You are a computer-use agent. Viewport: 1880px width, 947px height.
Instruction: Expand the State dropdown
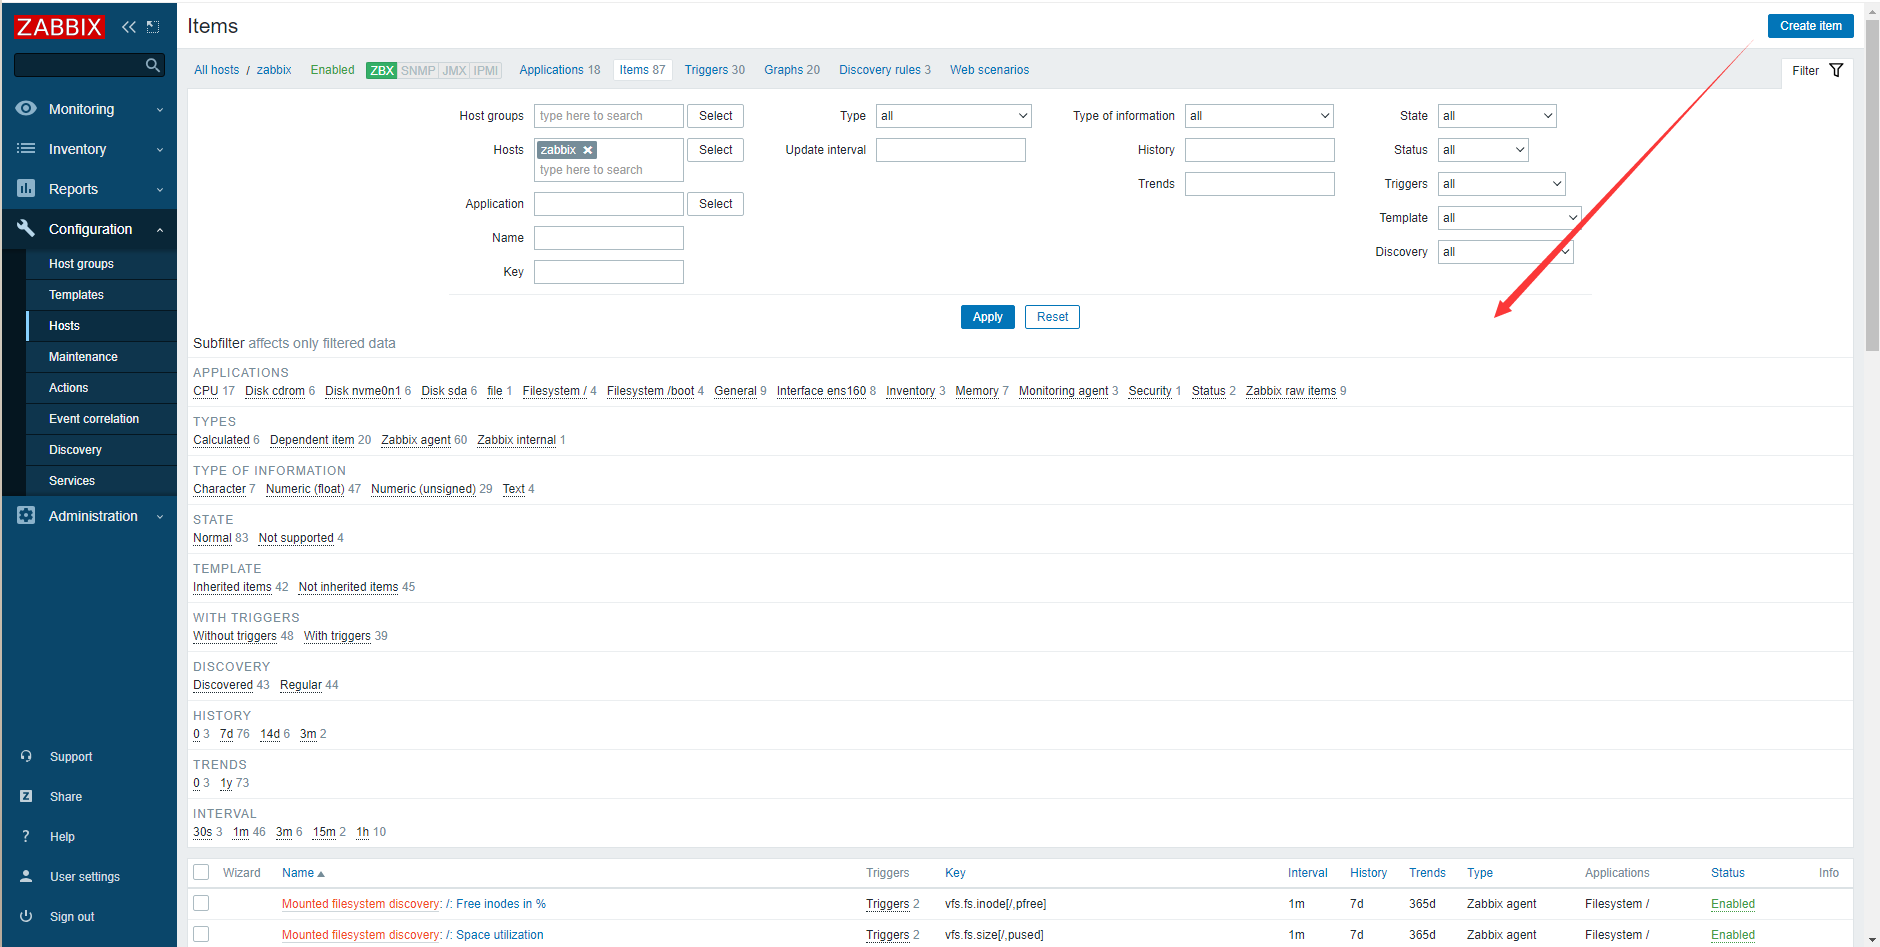(x=1496, y=116)
